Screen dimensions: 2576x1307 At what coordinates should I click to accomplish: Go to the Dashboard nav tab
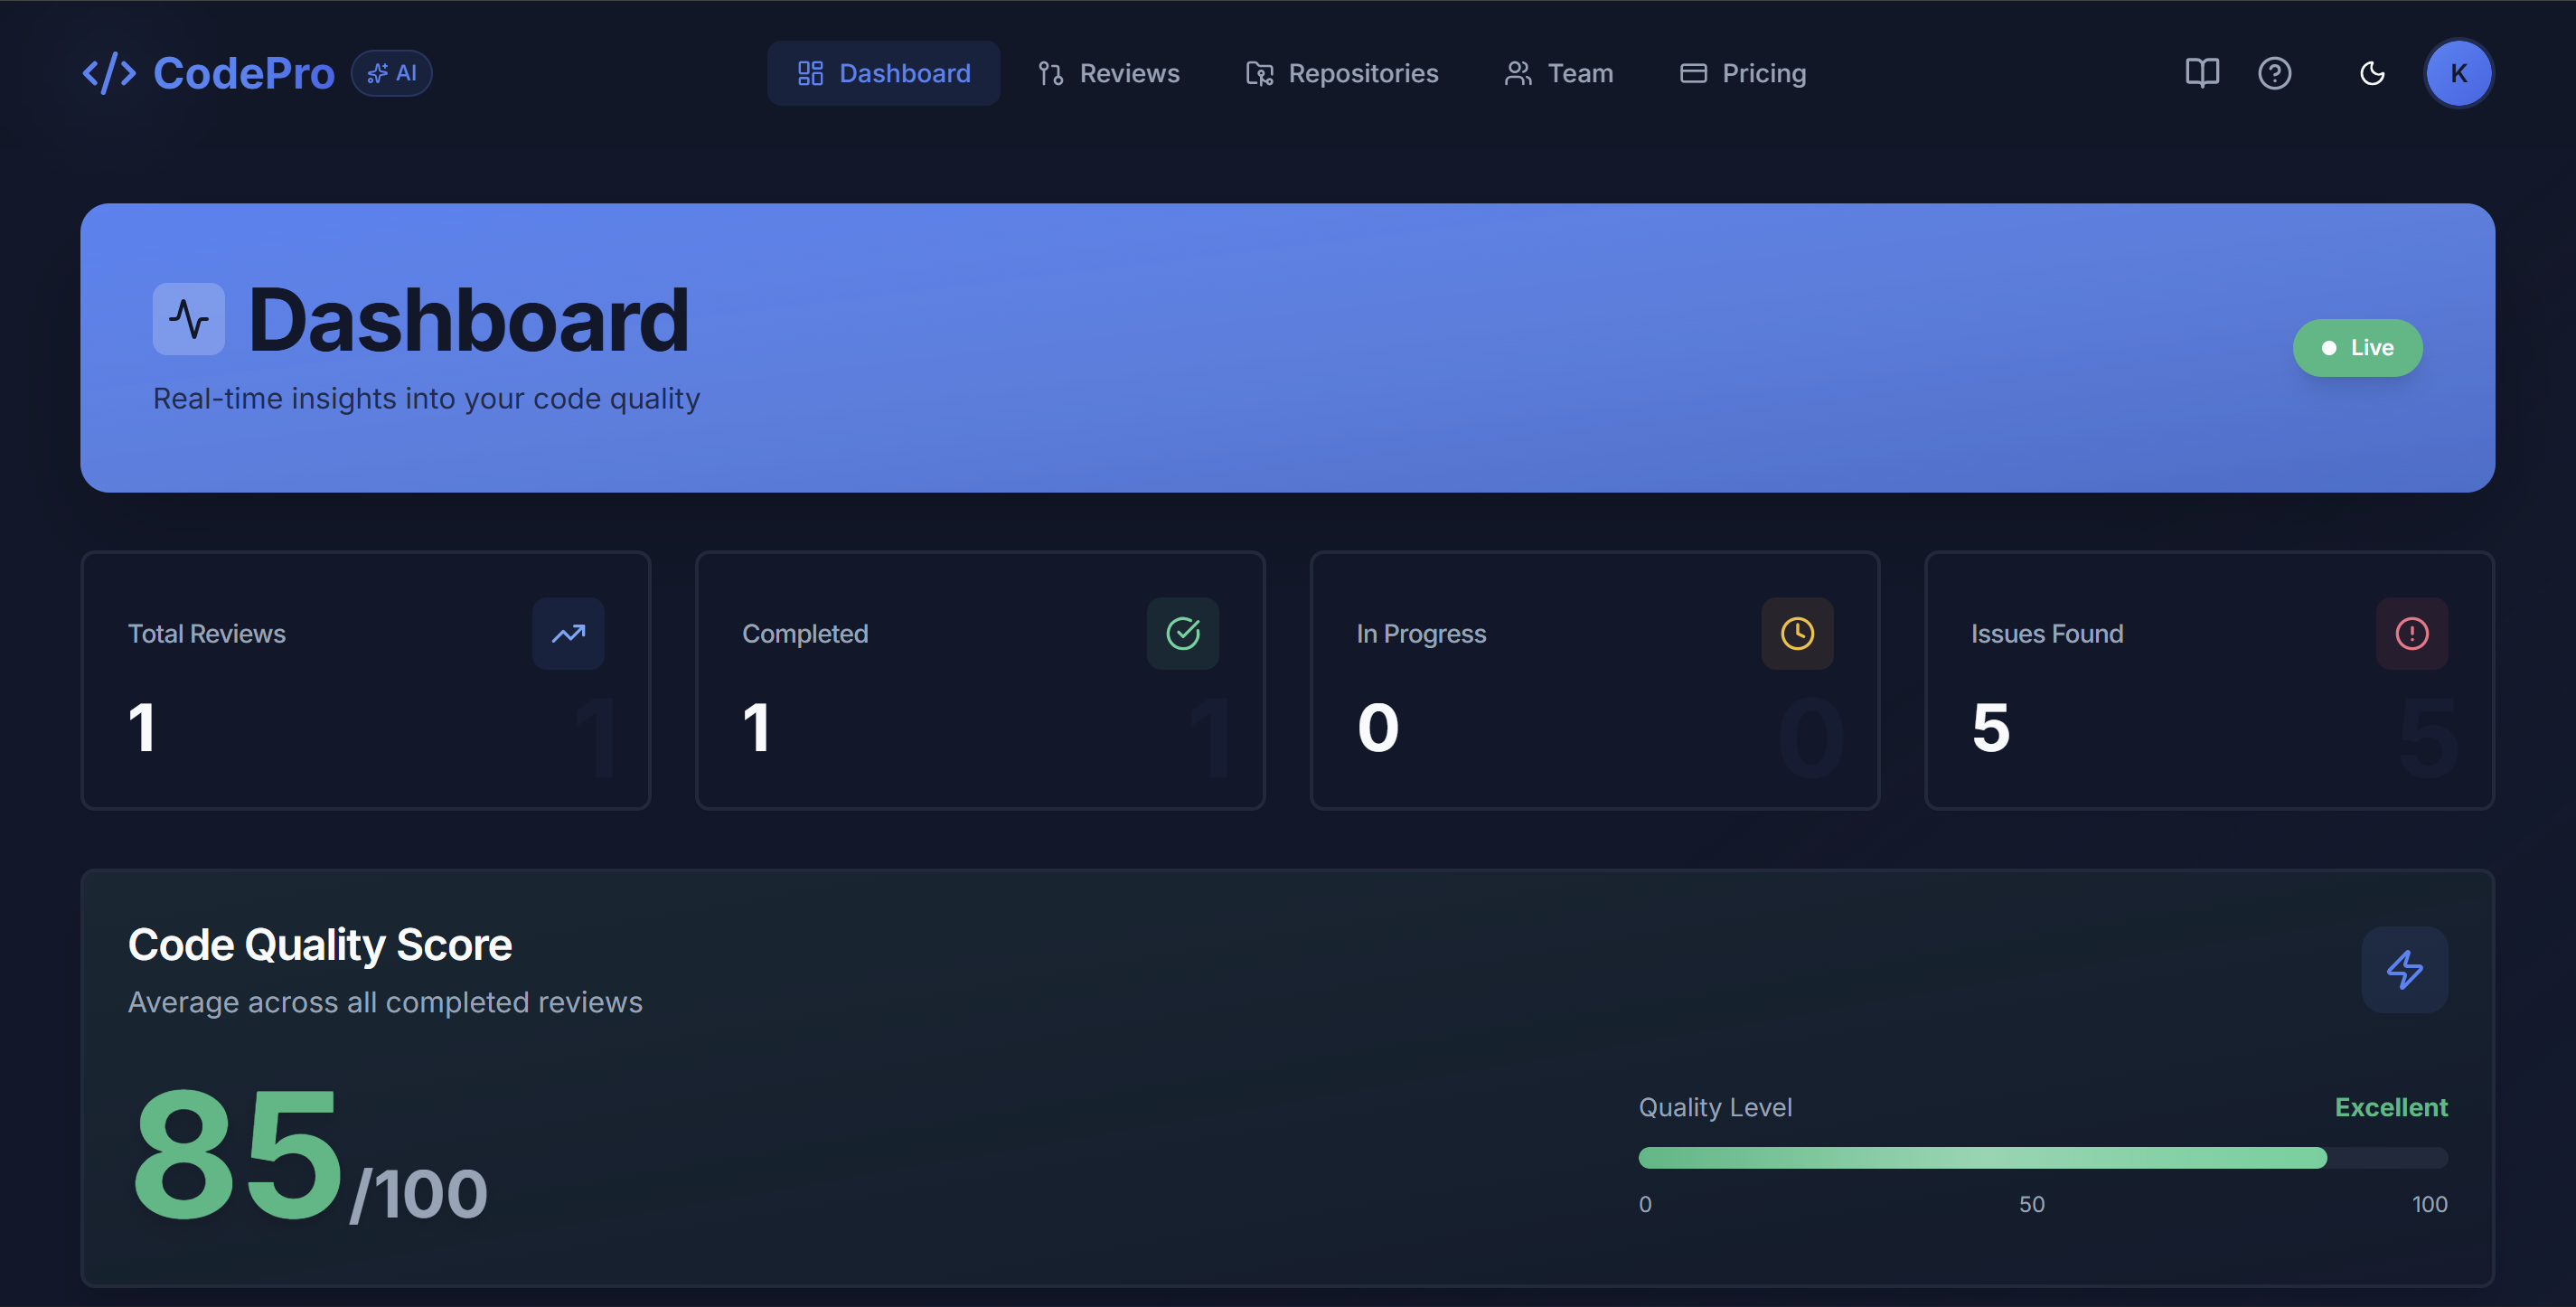883,73
